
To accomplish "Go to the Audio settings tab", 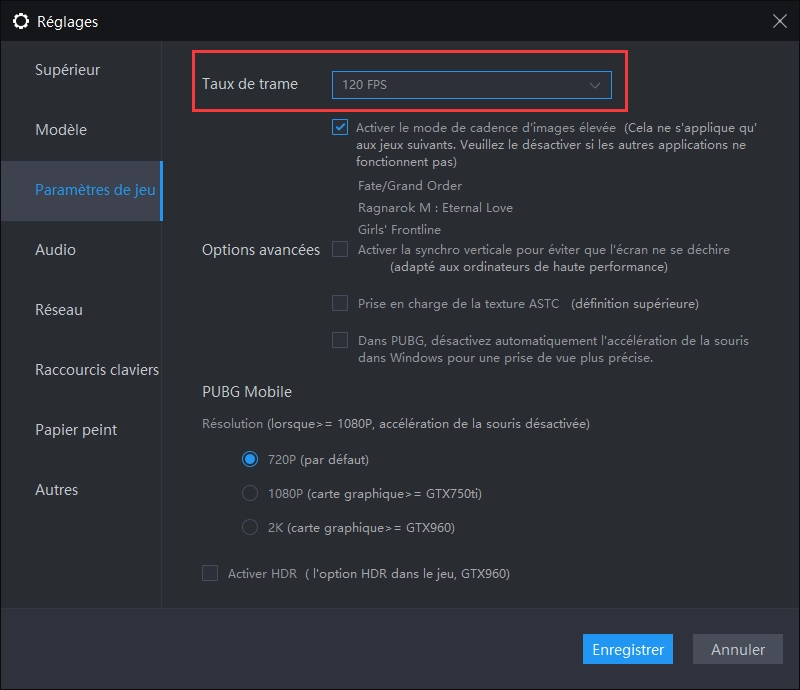I will (x=55, y=250).
